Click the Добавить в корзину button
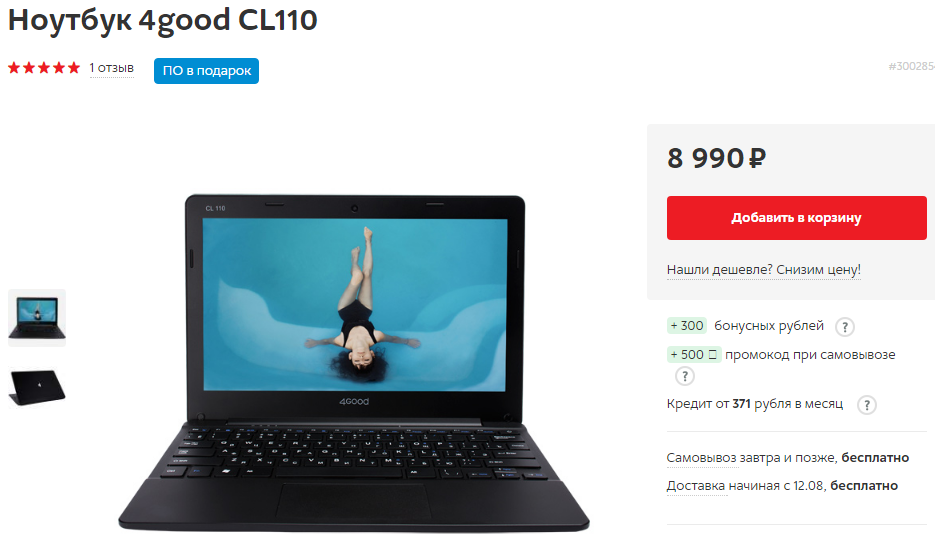Image resolution: width=935 pixels, height=535 pixels. point(797,218)
